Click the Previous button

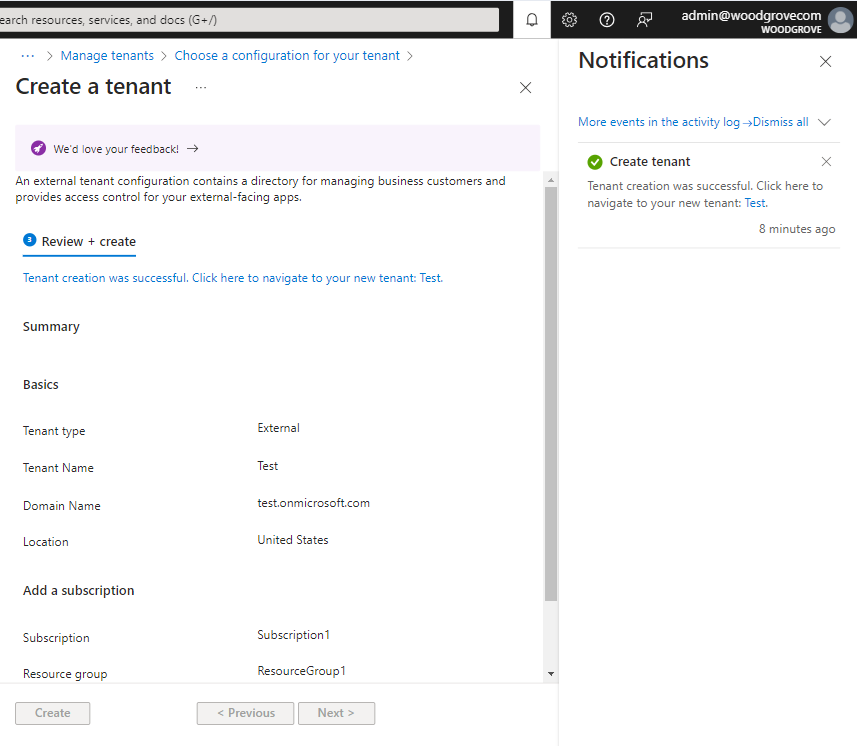[x=245, y=713]
